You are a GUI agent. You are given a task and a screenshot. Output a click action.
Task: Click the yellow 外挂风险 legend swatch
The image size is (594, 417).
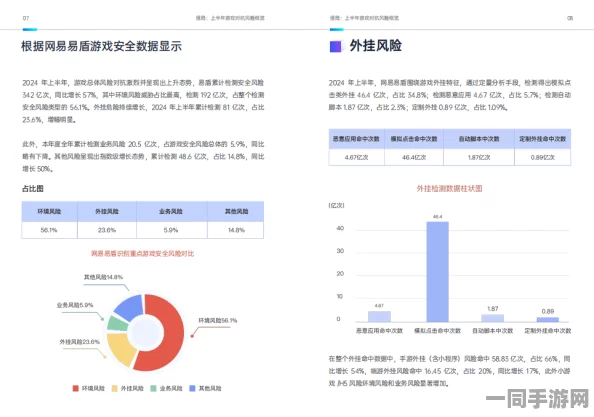(x=114, y=388)
